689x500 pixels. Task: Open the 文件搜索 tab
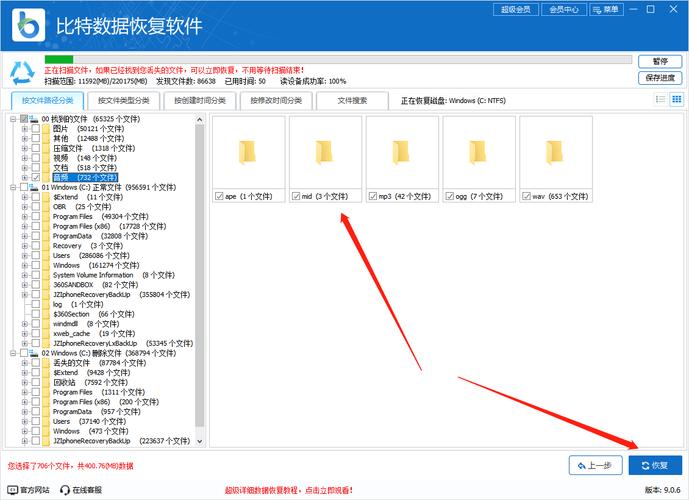click(x=352, y=101)
